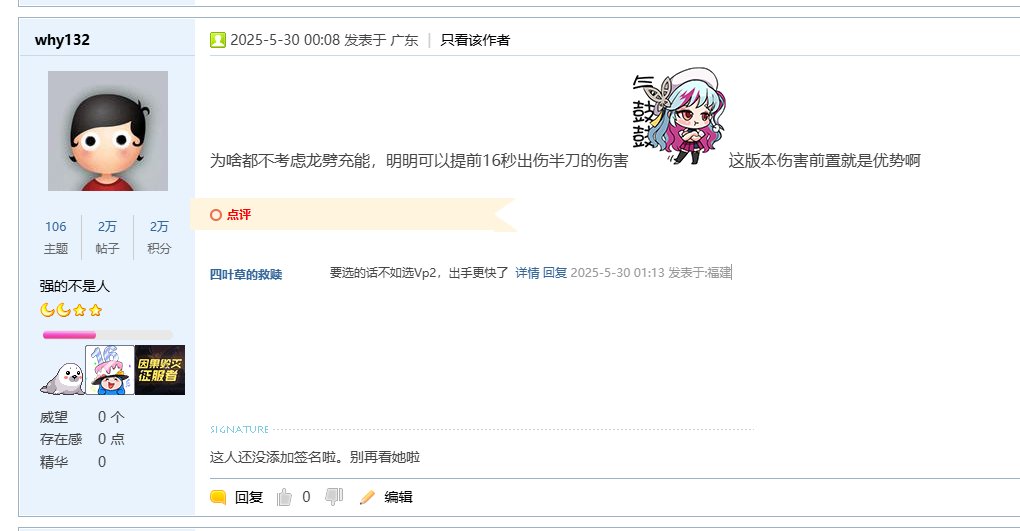Viewport: 1020px width, 531px height.
Task: Open why132's avatar picture
Action: click(108, 131)
